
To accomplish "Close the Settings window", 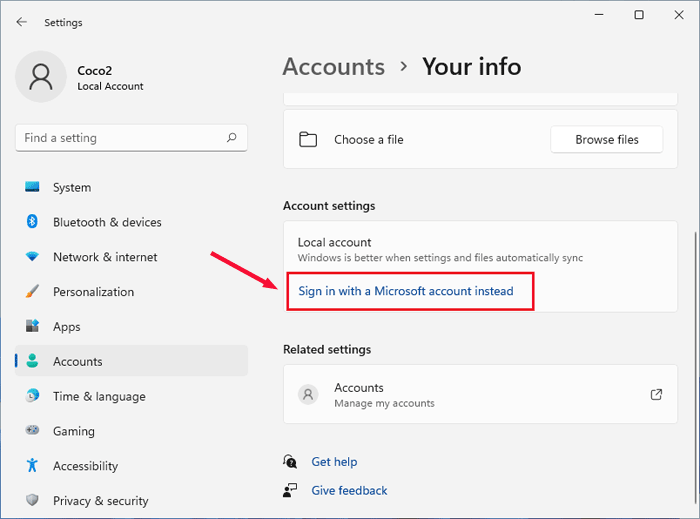I will tap(679, 15).
